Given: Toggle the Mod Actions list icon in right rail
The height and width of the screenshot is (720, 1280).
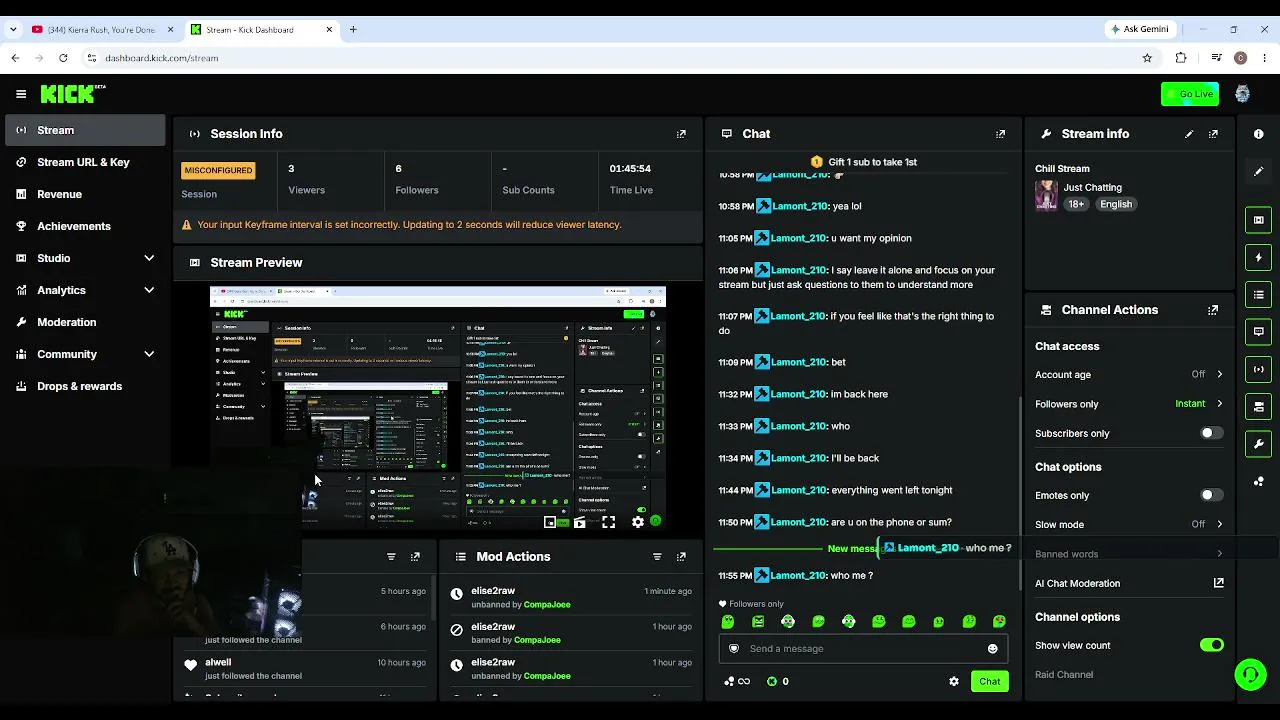Looking at the screenshot, I should click(x=1258, y=294).
